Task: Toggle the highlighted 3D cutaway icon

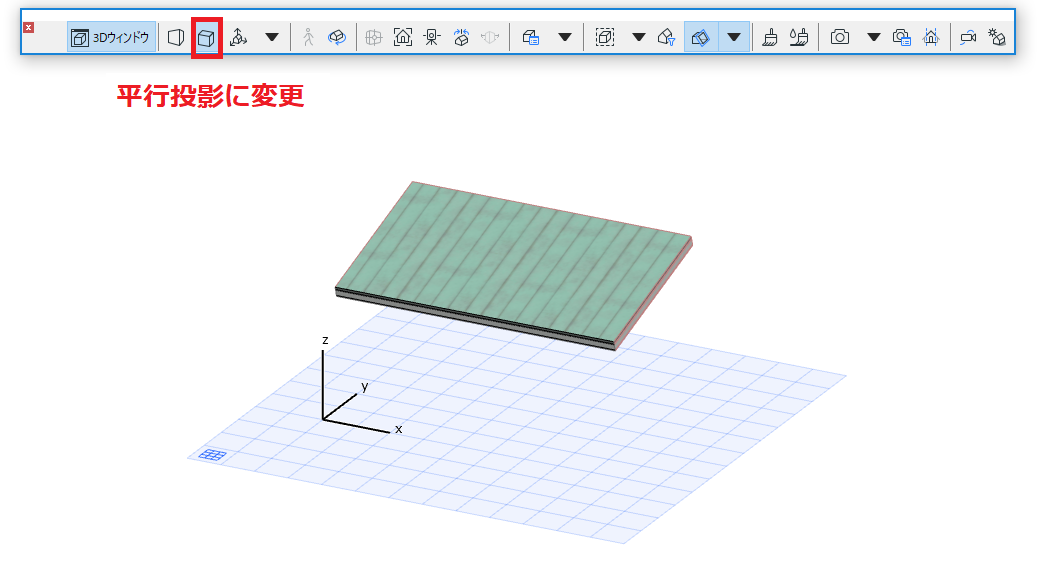Action: pyautogui.click(x=700, y=37)
